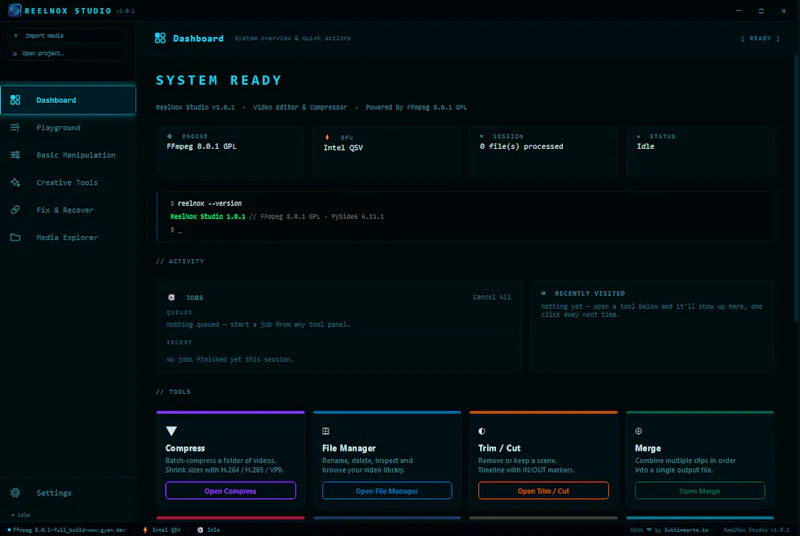Click the File Manager grid icon
Screen dimensions: 800x536
tap(326, 431)
